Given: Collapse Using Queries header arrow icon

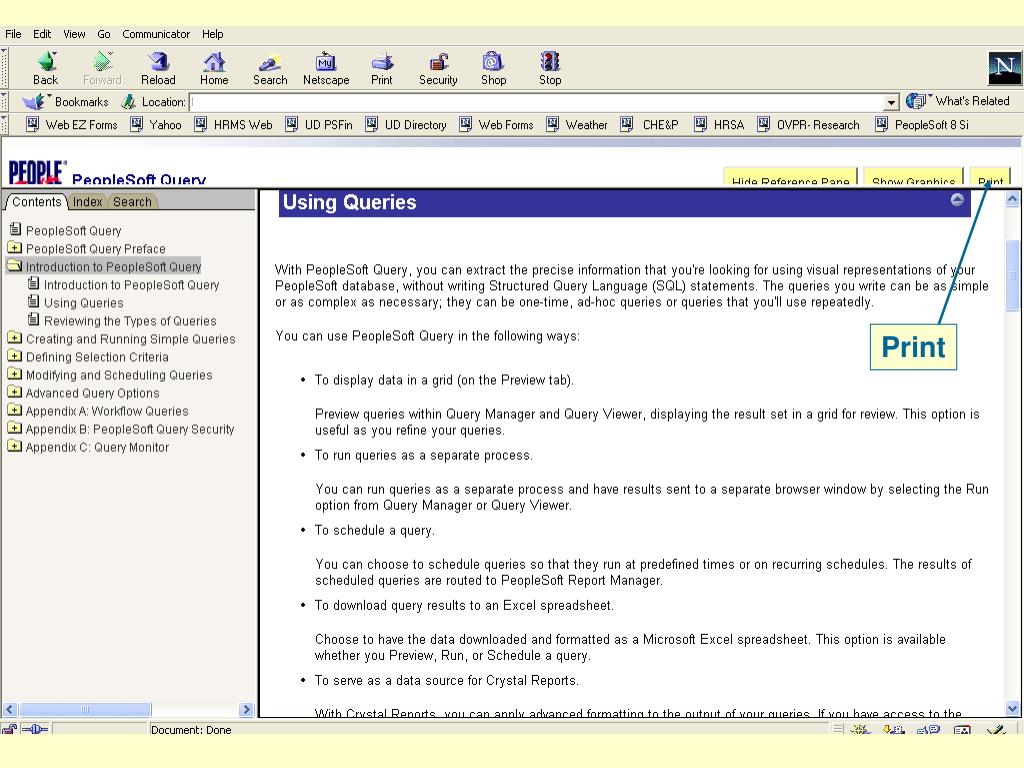Looking at the screenshot, I should 957,200.
